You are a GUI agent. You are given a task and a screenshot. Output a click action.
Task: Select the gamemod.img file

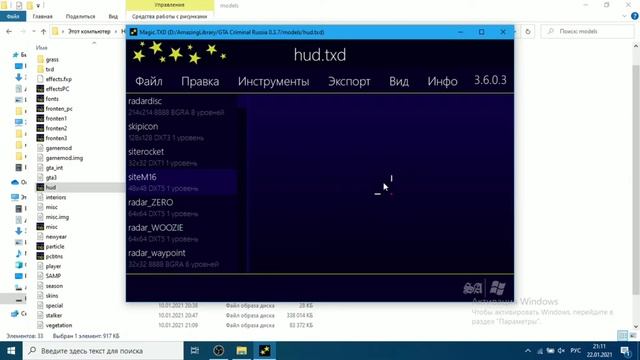[64, 158]
